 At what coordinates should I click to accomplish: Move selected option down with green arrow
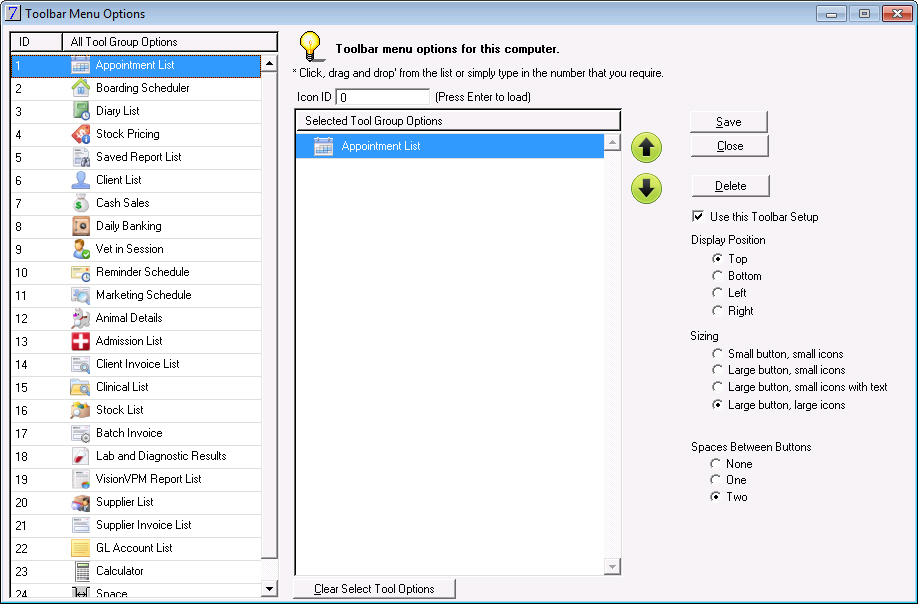point(646,188)
